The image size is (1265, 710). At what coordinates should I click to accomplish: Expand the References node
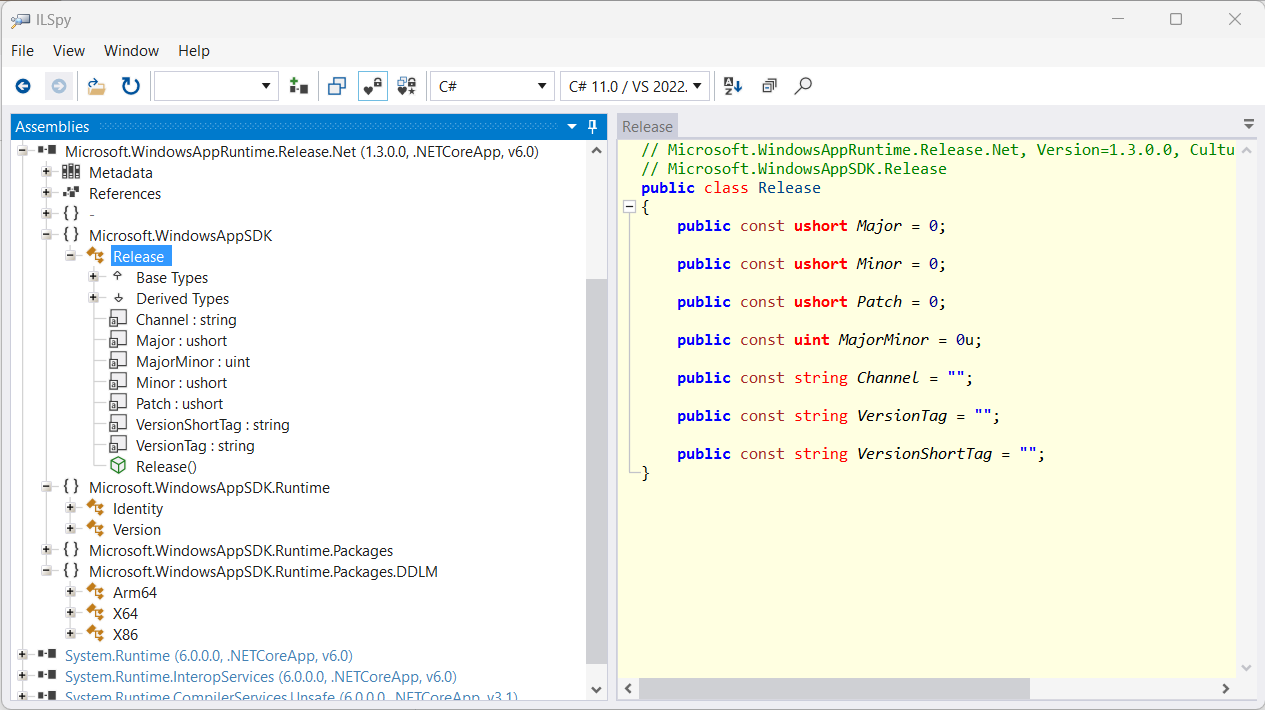pos(46,193)
